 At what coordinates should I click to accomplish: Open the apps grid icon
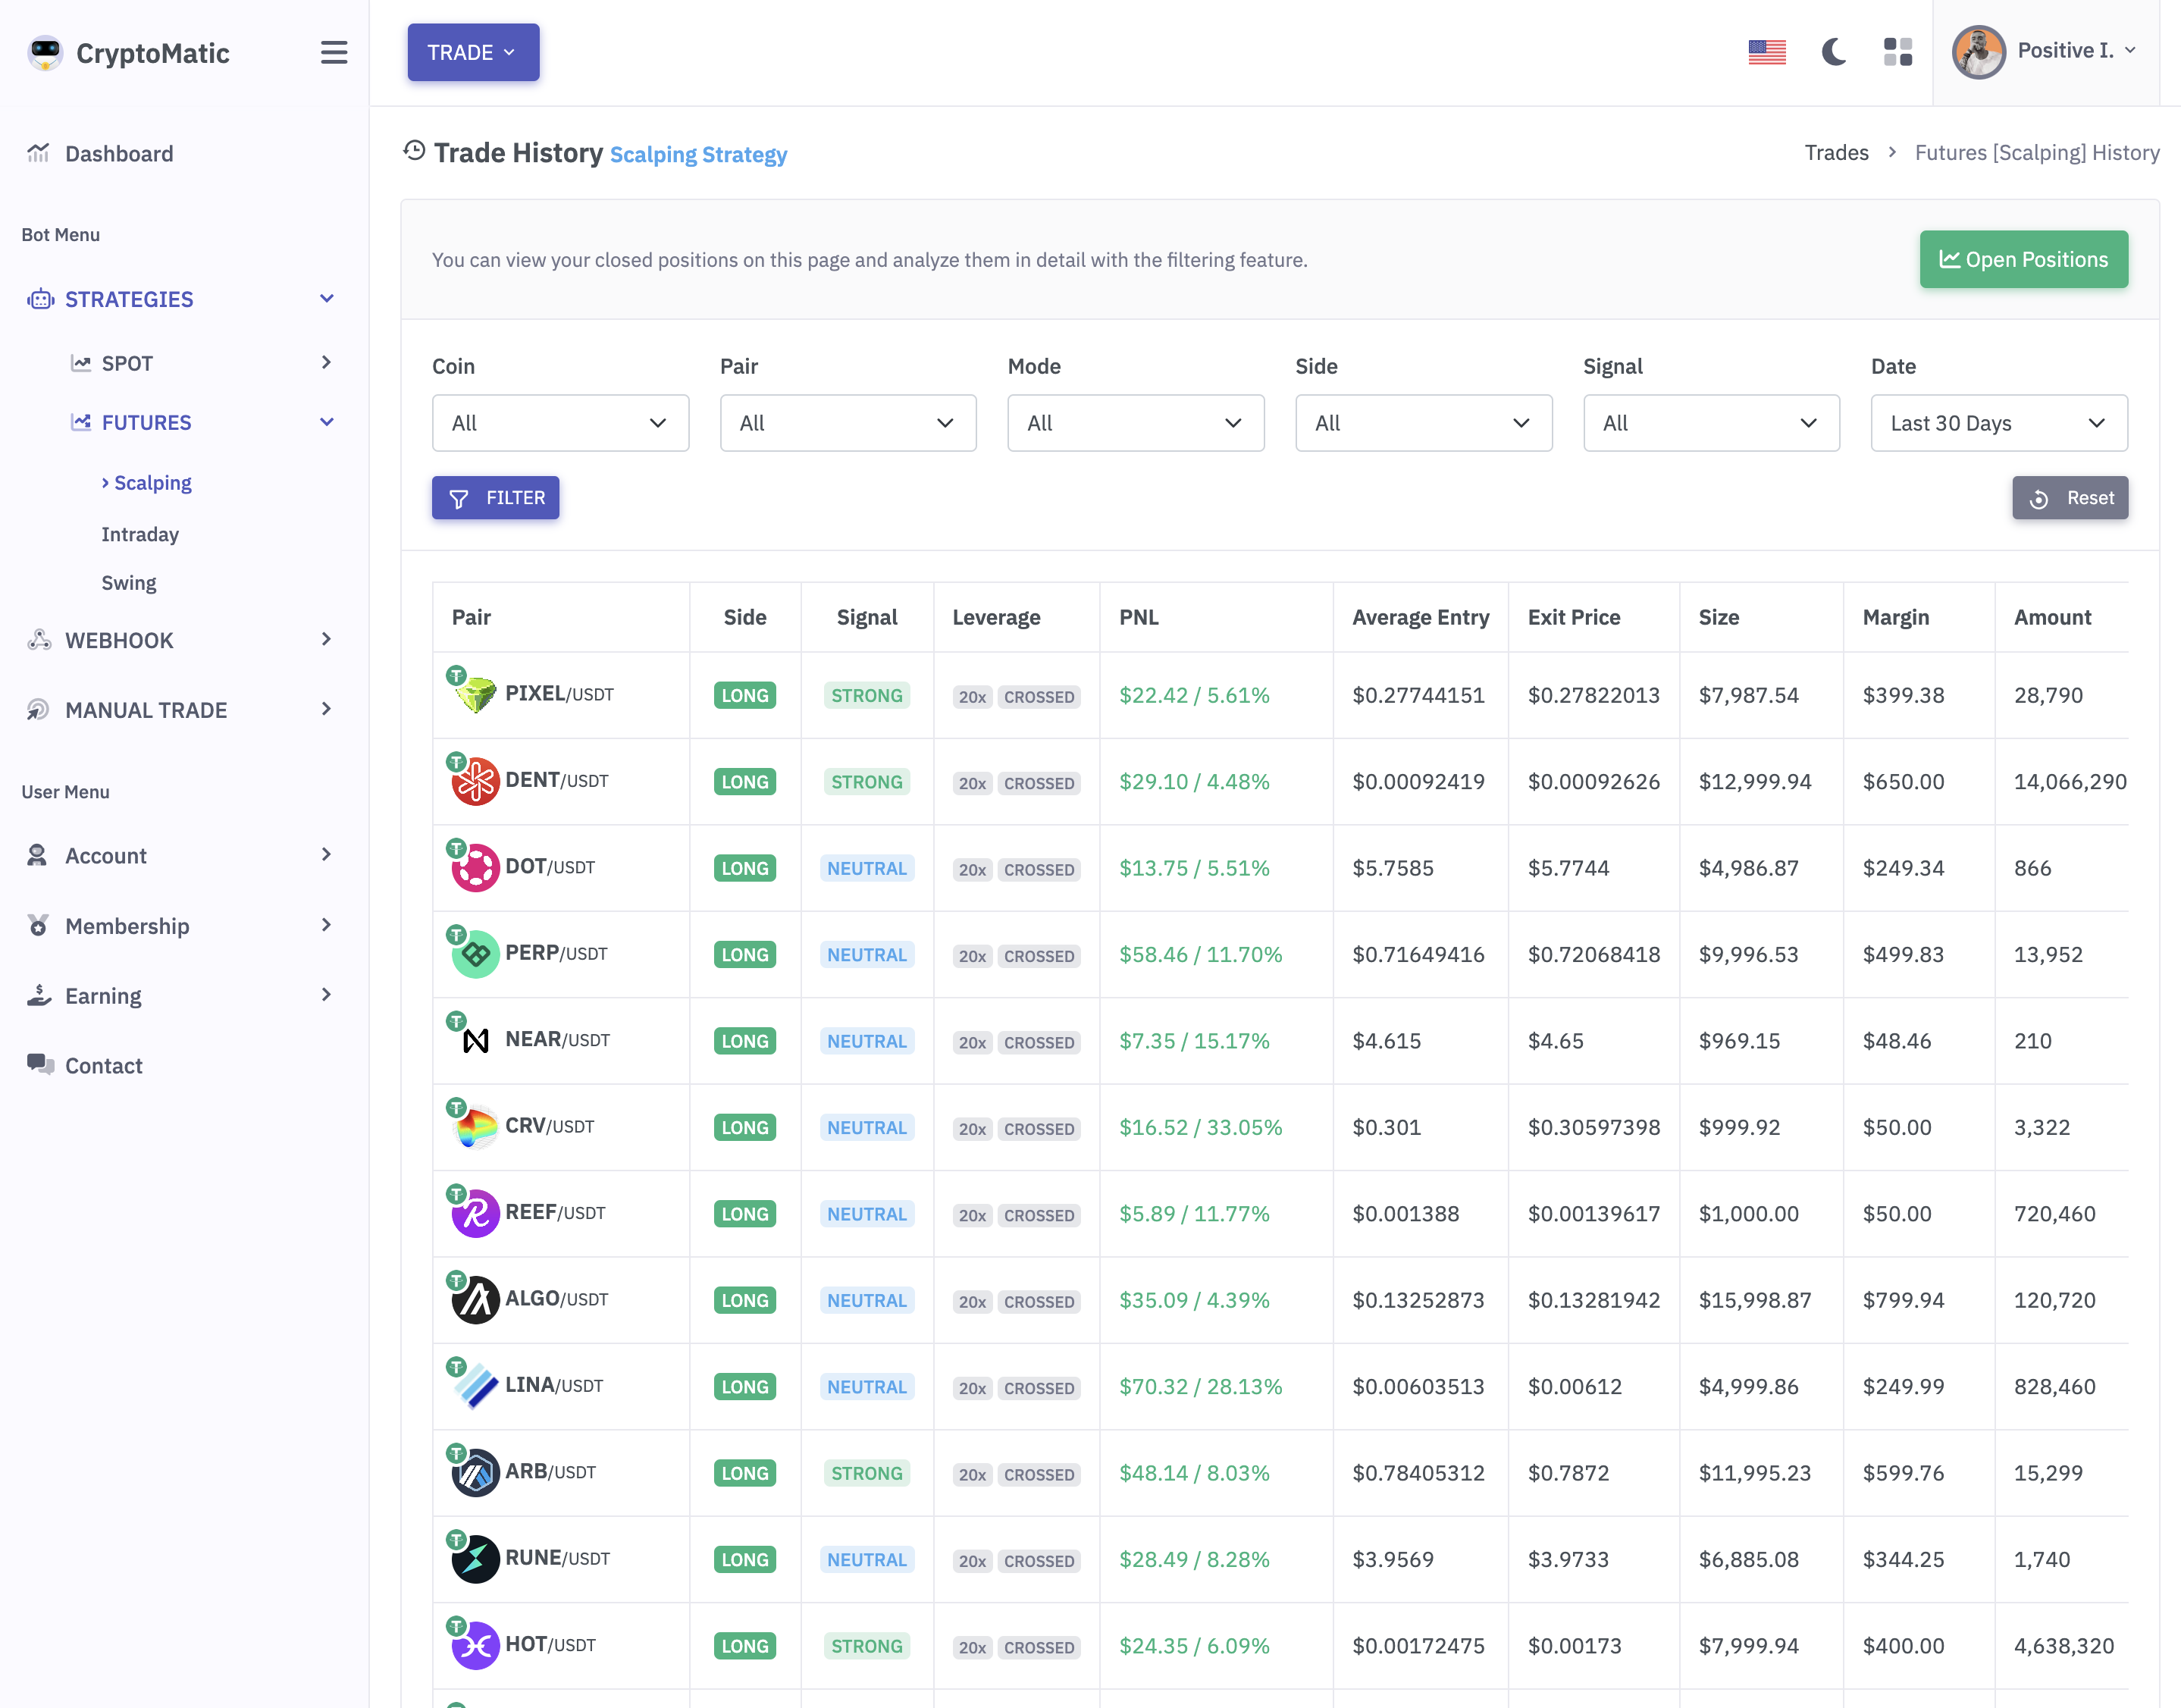[x=1897, y=52]
